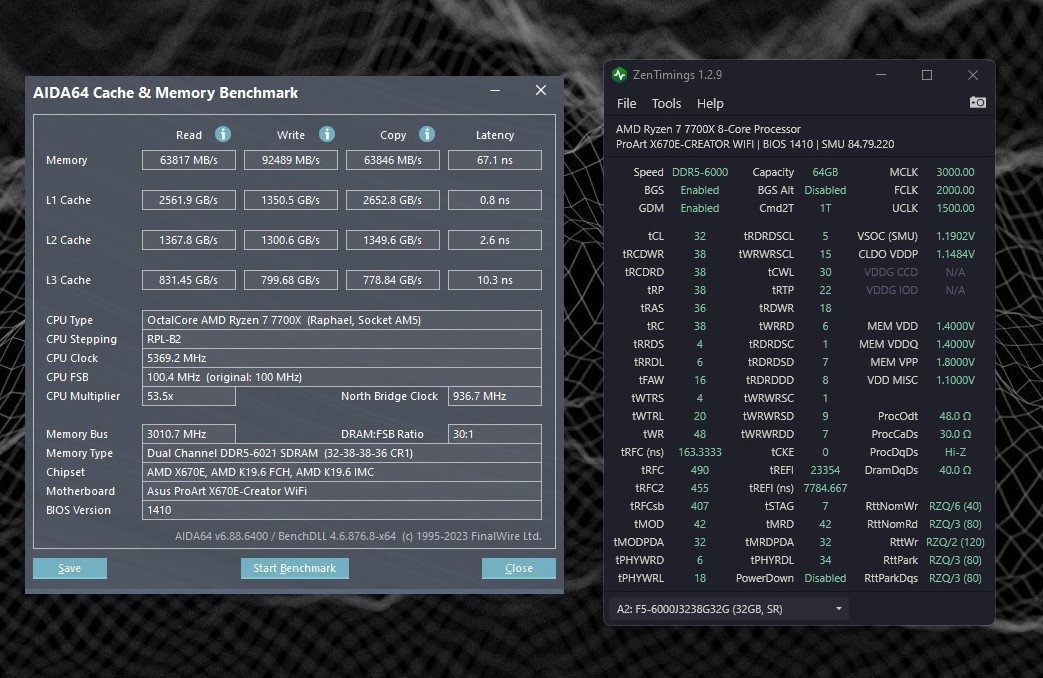Click the RttWr value RZQ/2 (120)
1043x678 pixels.
(x=955, y=542)
